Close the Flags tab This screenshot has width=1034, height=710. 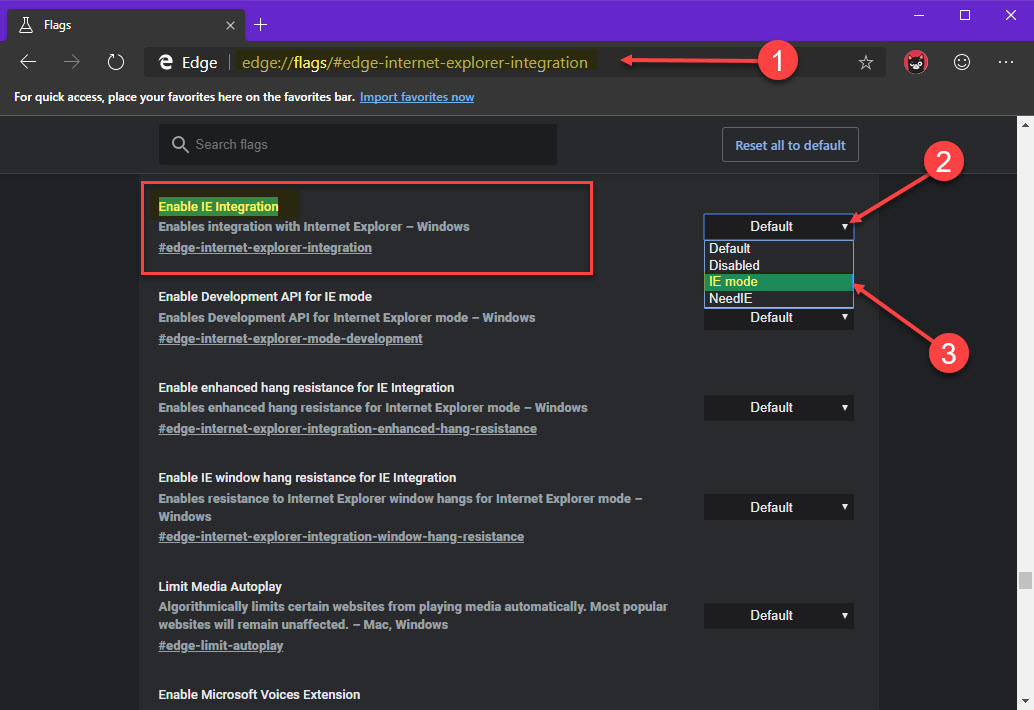point(230,25)
